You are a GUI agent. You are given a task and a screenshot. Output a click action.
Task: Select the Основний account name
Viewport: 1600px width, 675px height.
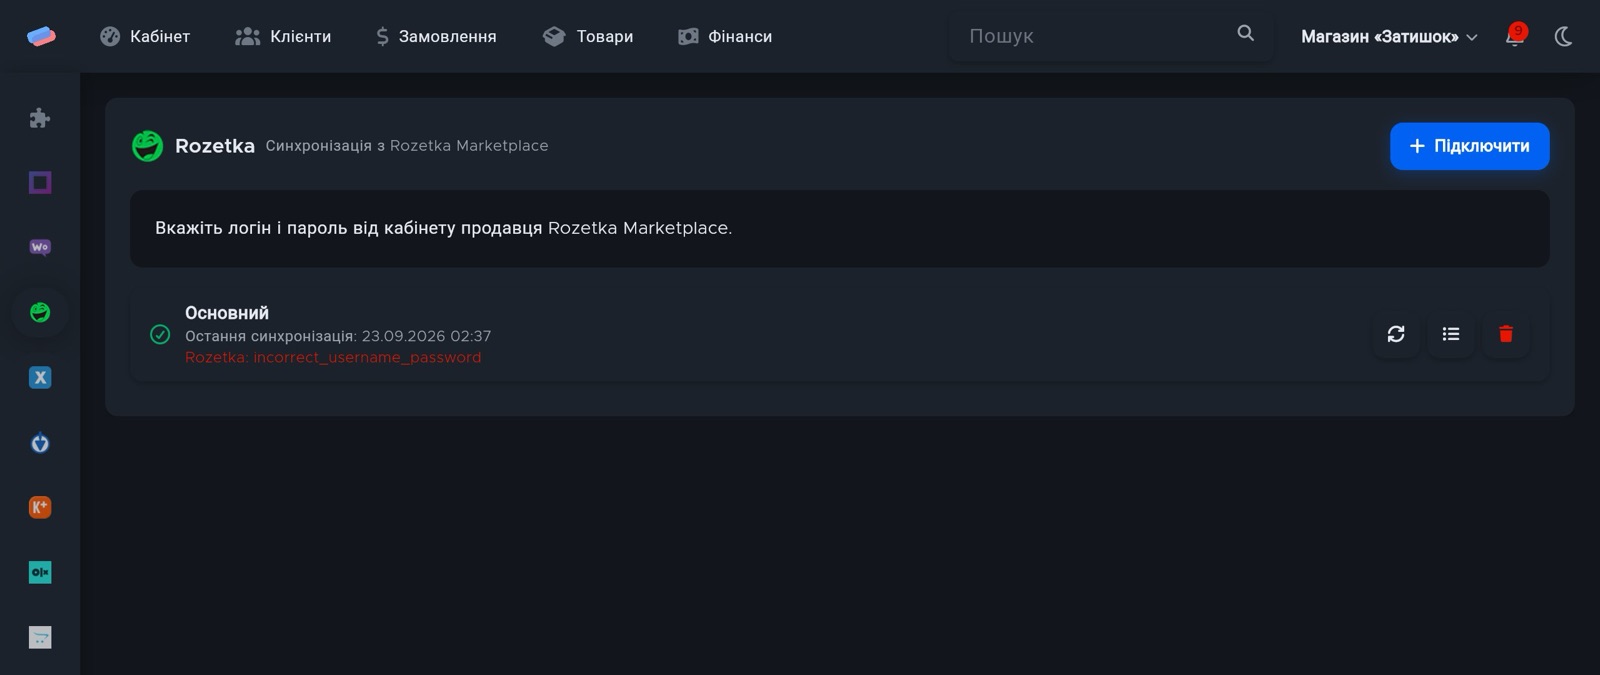click(x=227, y=313)
